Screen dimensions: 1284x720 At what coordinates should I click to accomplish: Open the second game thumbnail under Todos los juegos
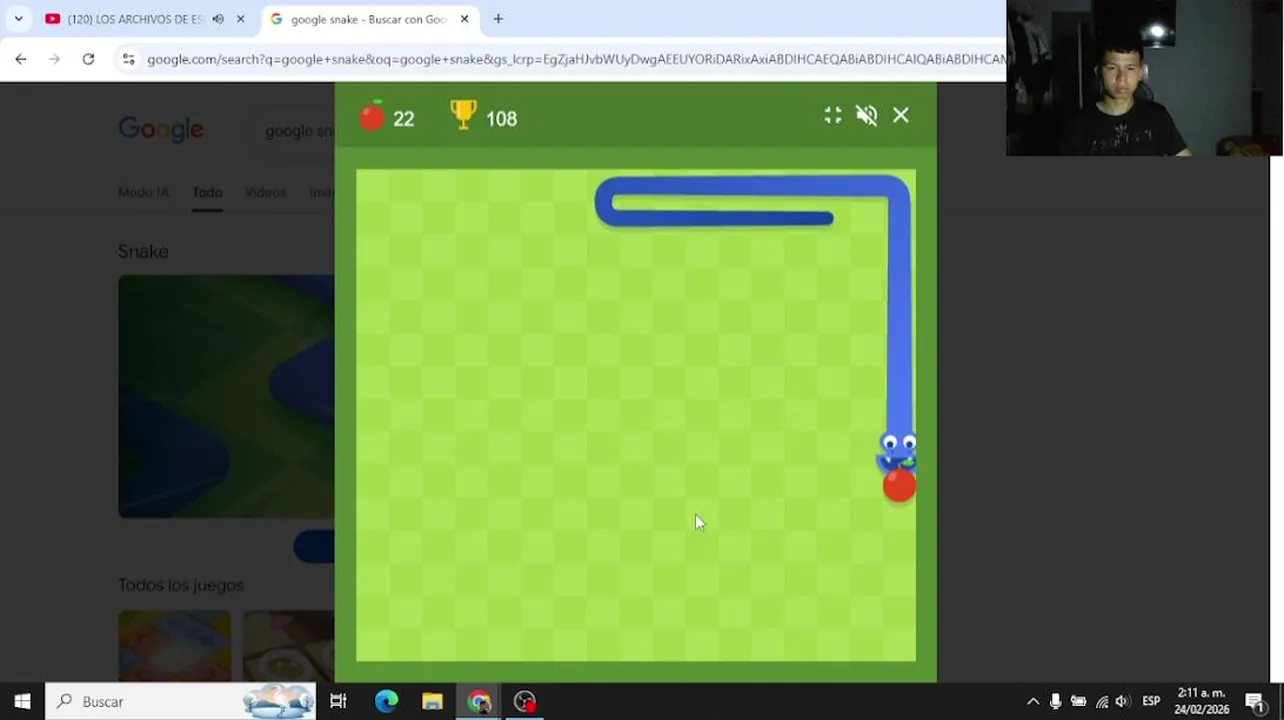[x=288, y=646]
